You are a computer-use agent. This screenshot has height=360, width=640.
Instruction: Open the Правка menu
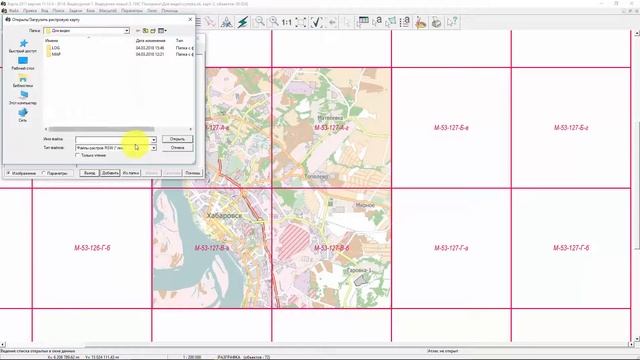pos(30,11)
